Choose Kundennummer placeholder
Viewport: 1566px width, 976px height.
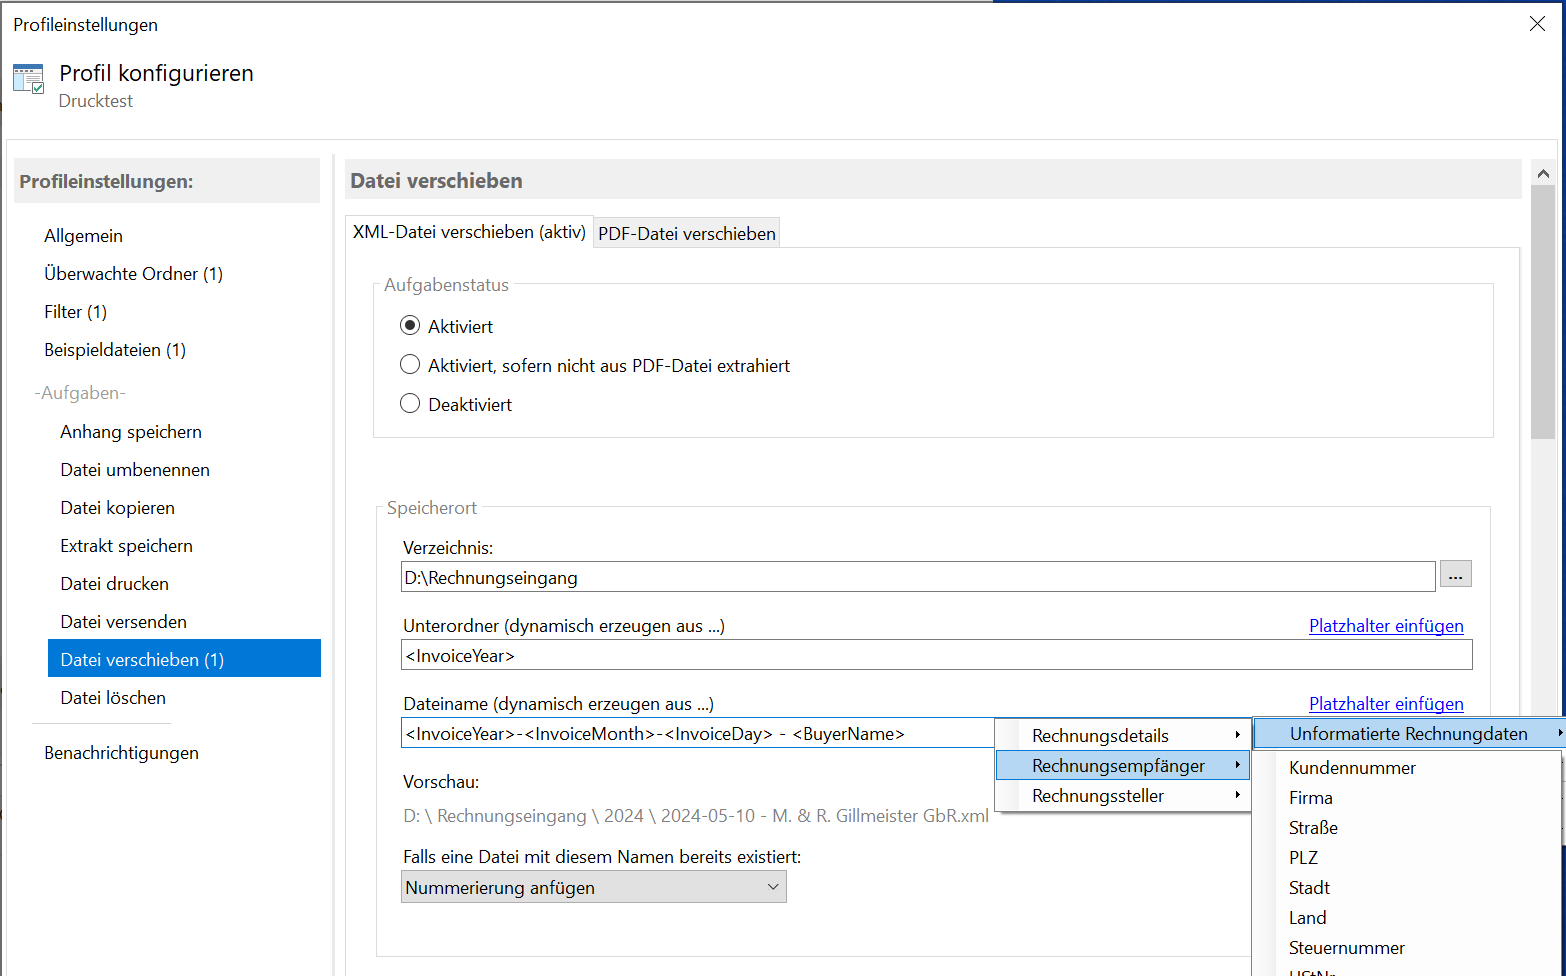pos(1352,768)
